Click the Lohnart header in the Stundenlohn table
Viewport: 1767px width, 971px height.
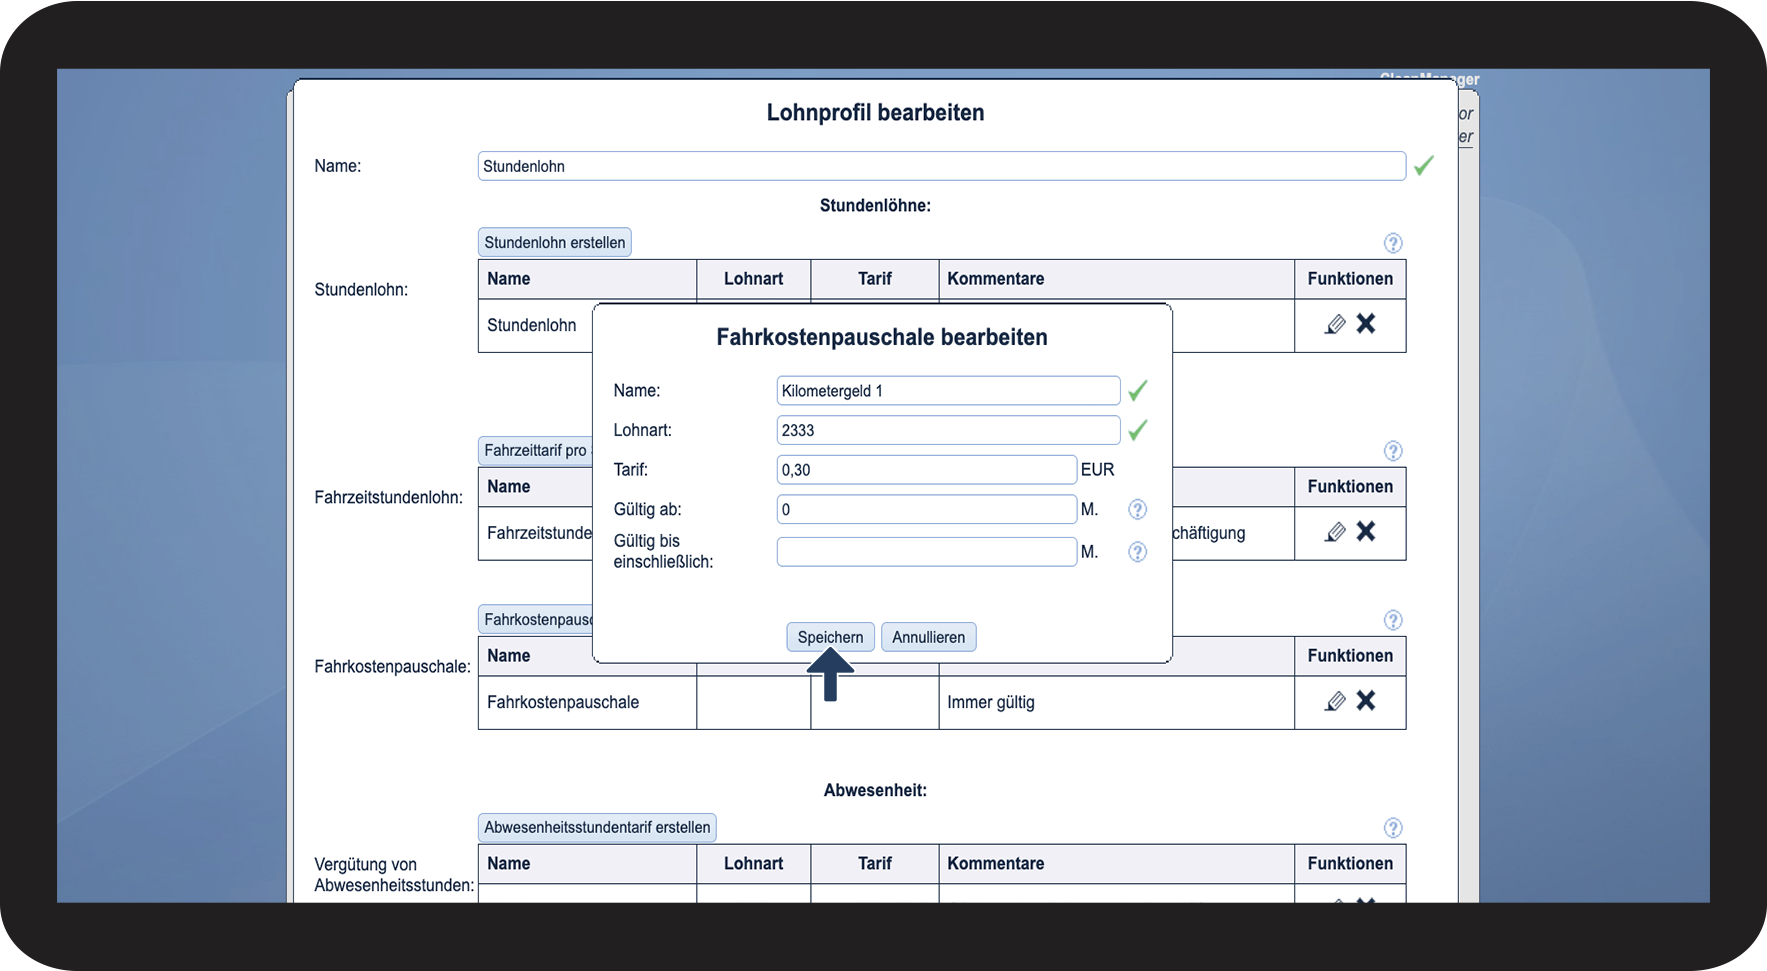(x=754, y=279)
